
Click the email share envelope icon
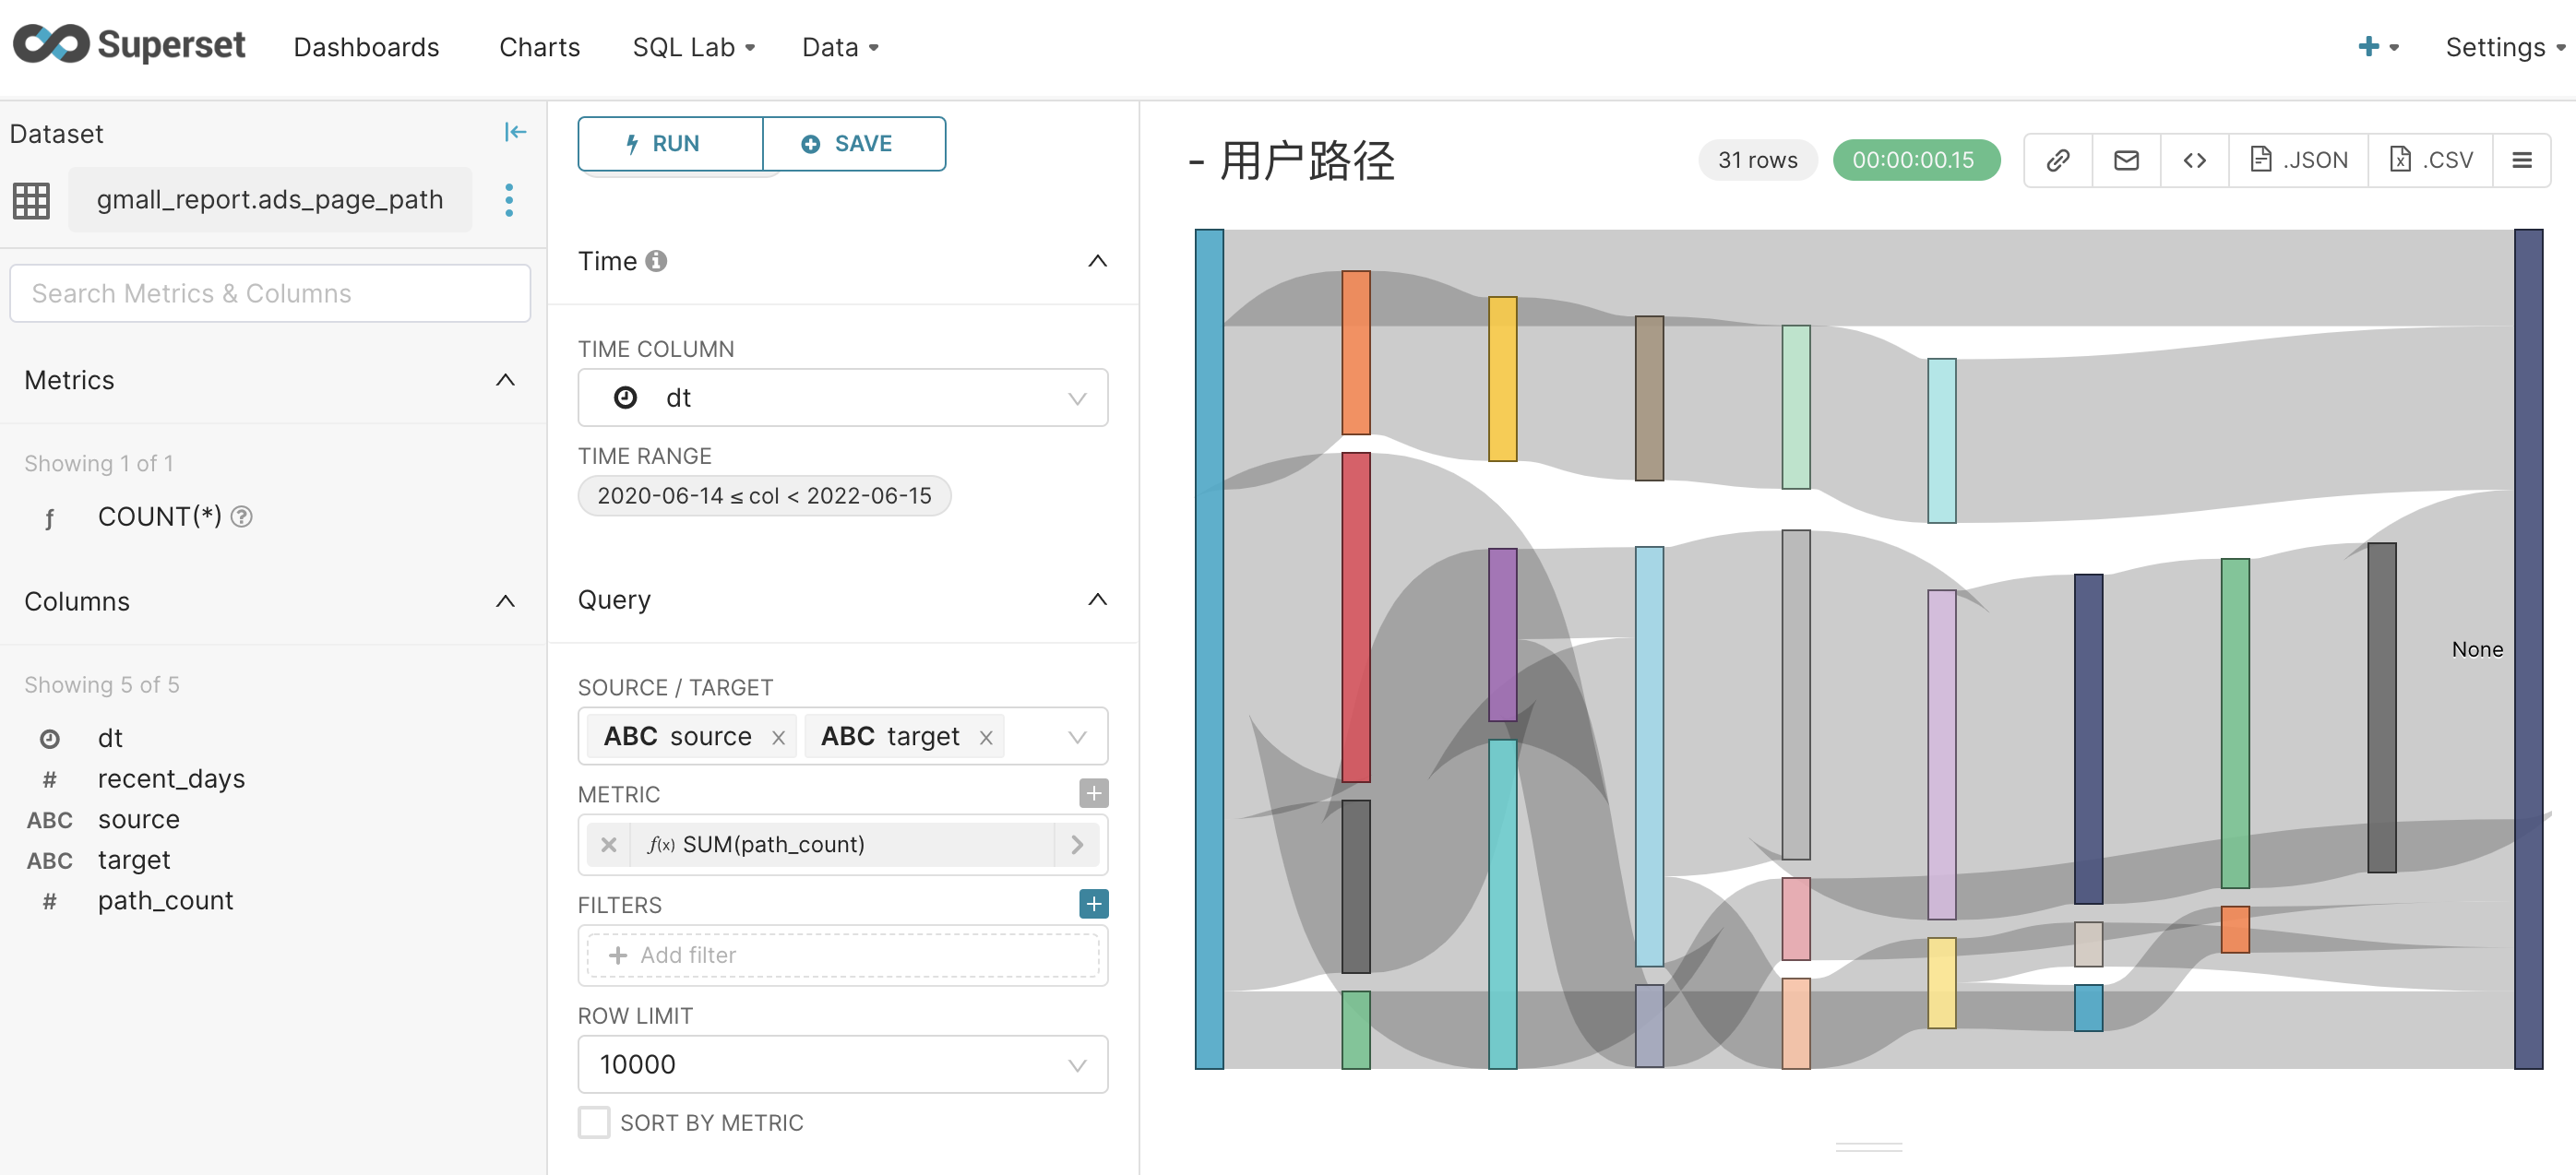(2126, 160)
